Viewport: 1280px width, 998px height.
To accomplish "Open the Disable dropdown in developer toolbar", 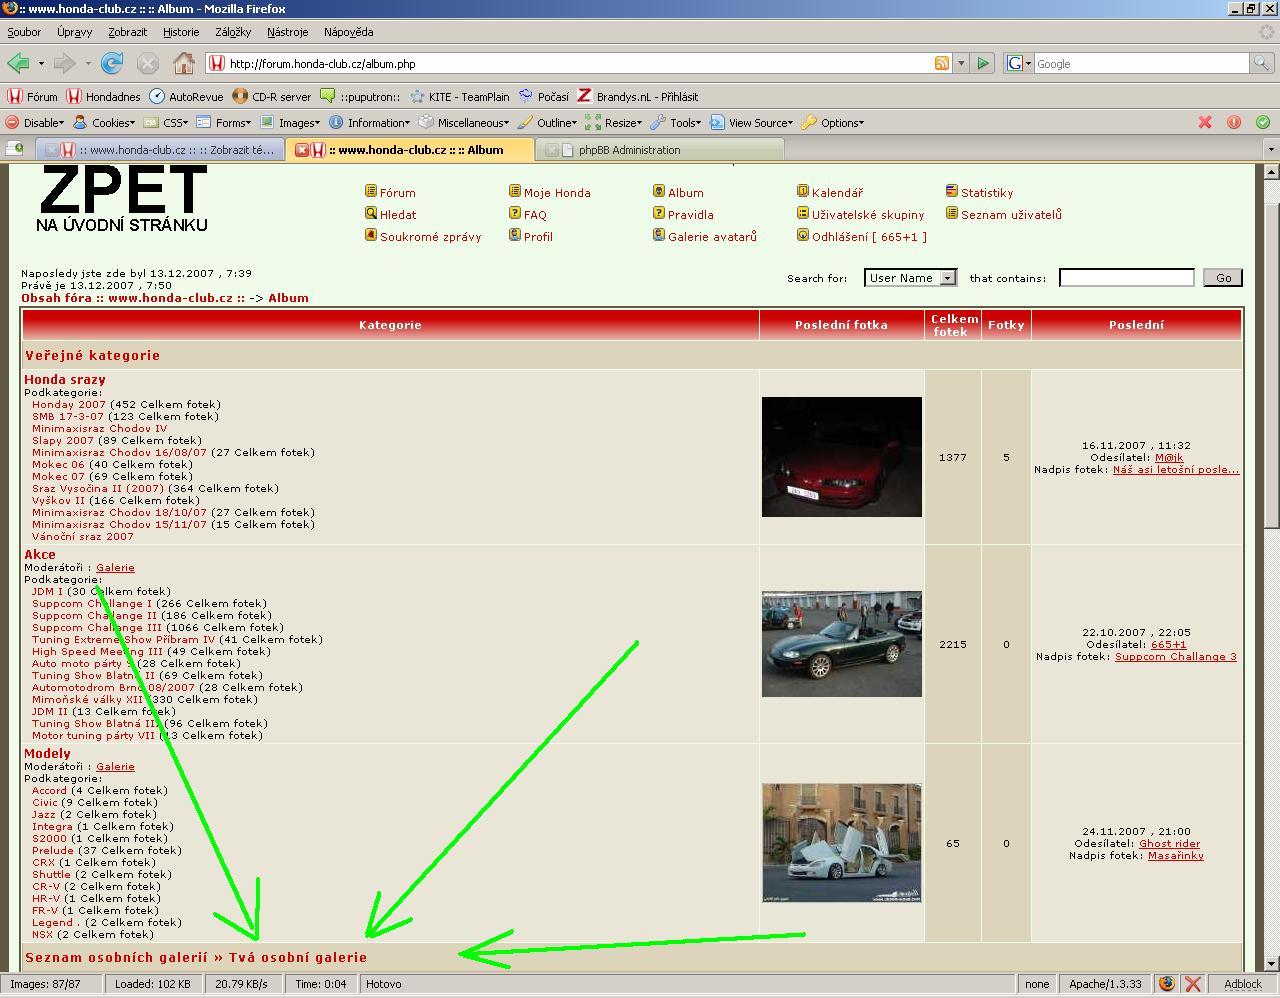I will (x=36, y=123).
